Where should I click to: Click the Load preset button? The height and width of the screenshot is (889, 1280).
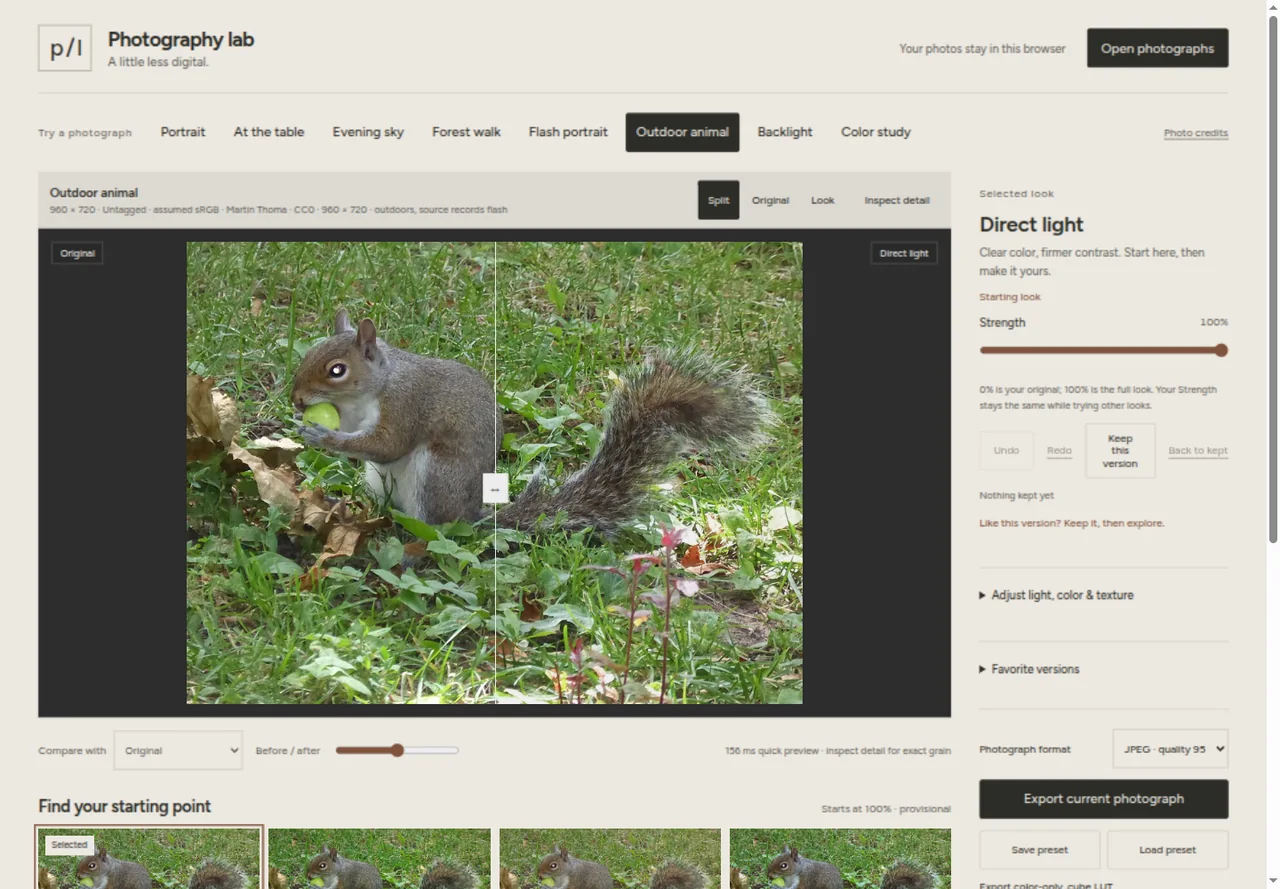(1167, 850)
